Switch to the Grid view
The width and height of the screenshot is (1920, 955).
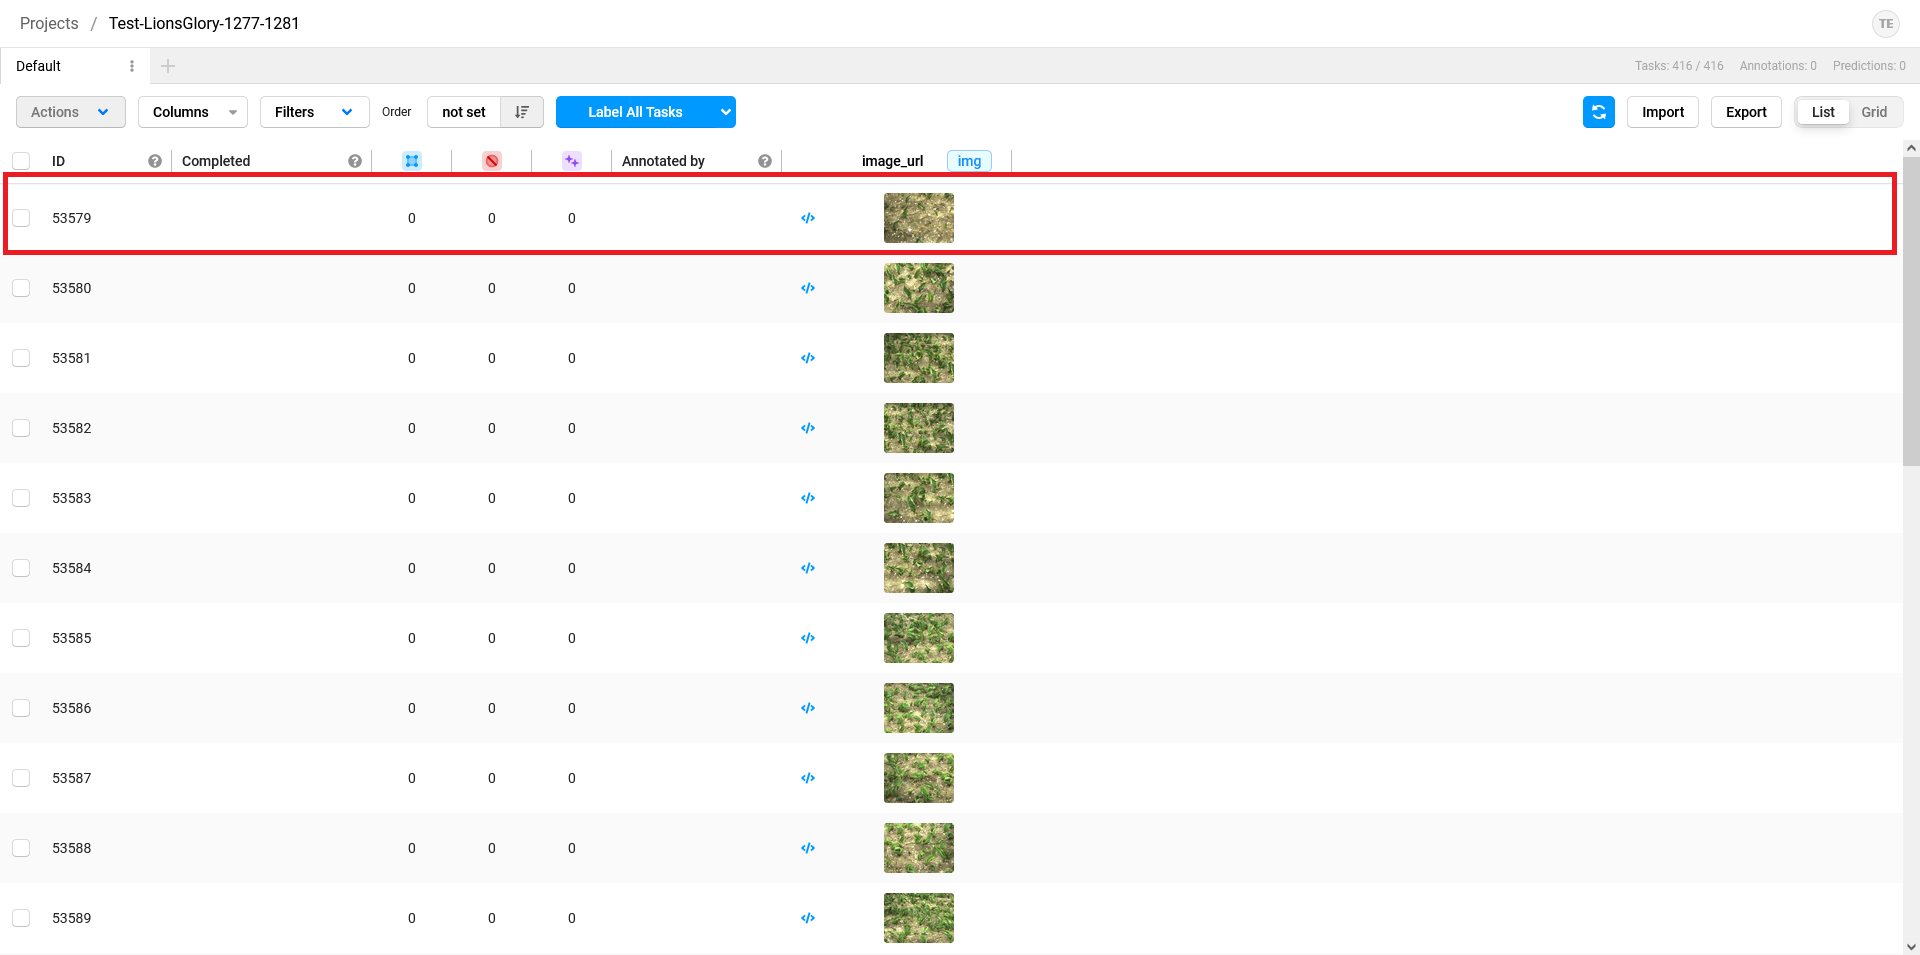pyautogui.click(x=1874, y=112)
